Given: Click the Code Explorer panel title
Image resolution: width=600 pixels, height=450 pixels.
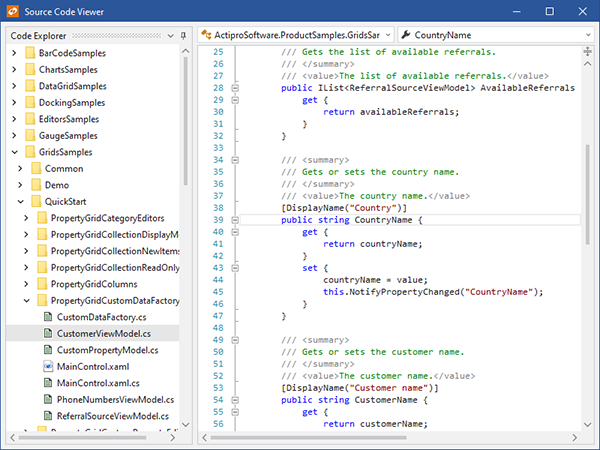Looking at the screenshot, I should pyautogui.click(x=38, y=36).
